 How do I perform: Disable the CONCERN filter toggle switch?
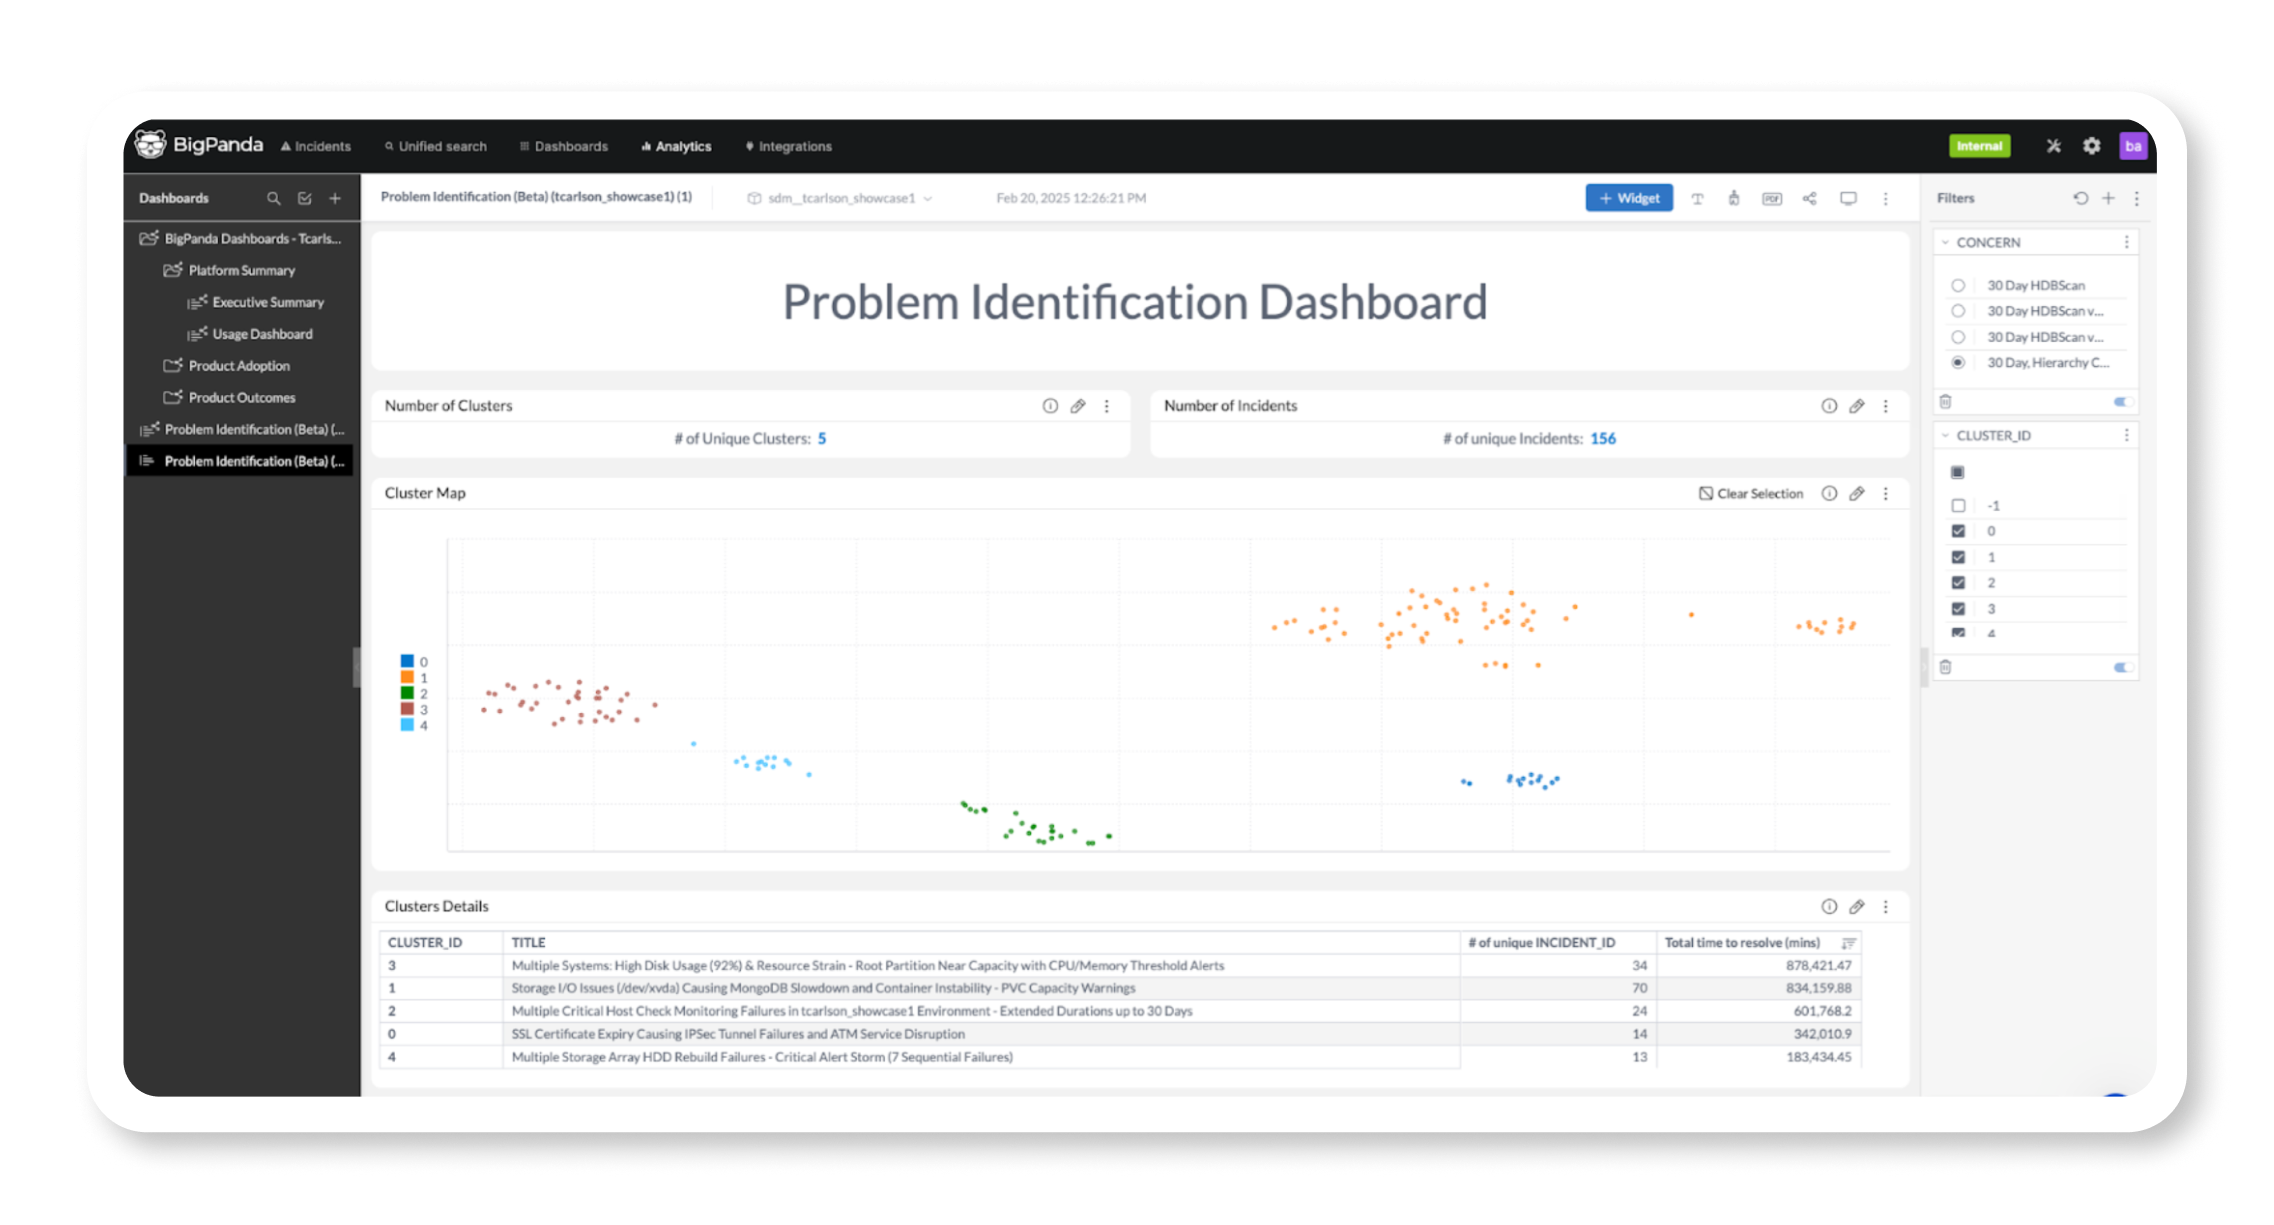[x=2122, y=401]
